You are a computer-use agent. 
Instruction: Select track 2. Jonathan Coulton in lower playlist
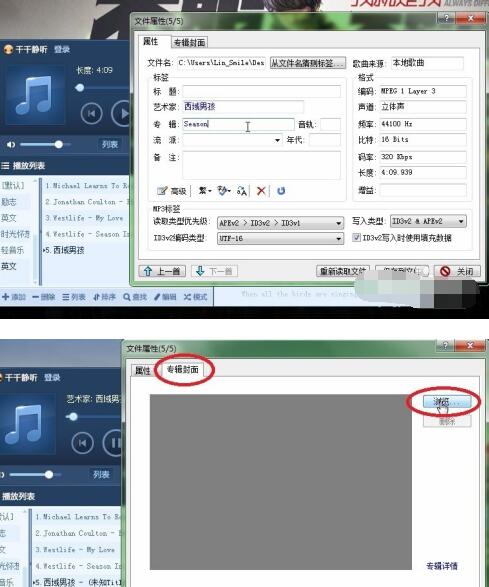pos(78,533)
